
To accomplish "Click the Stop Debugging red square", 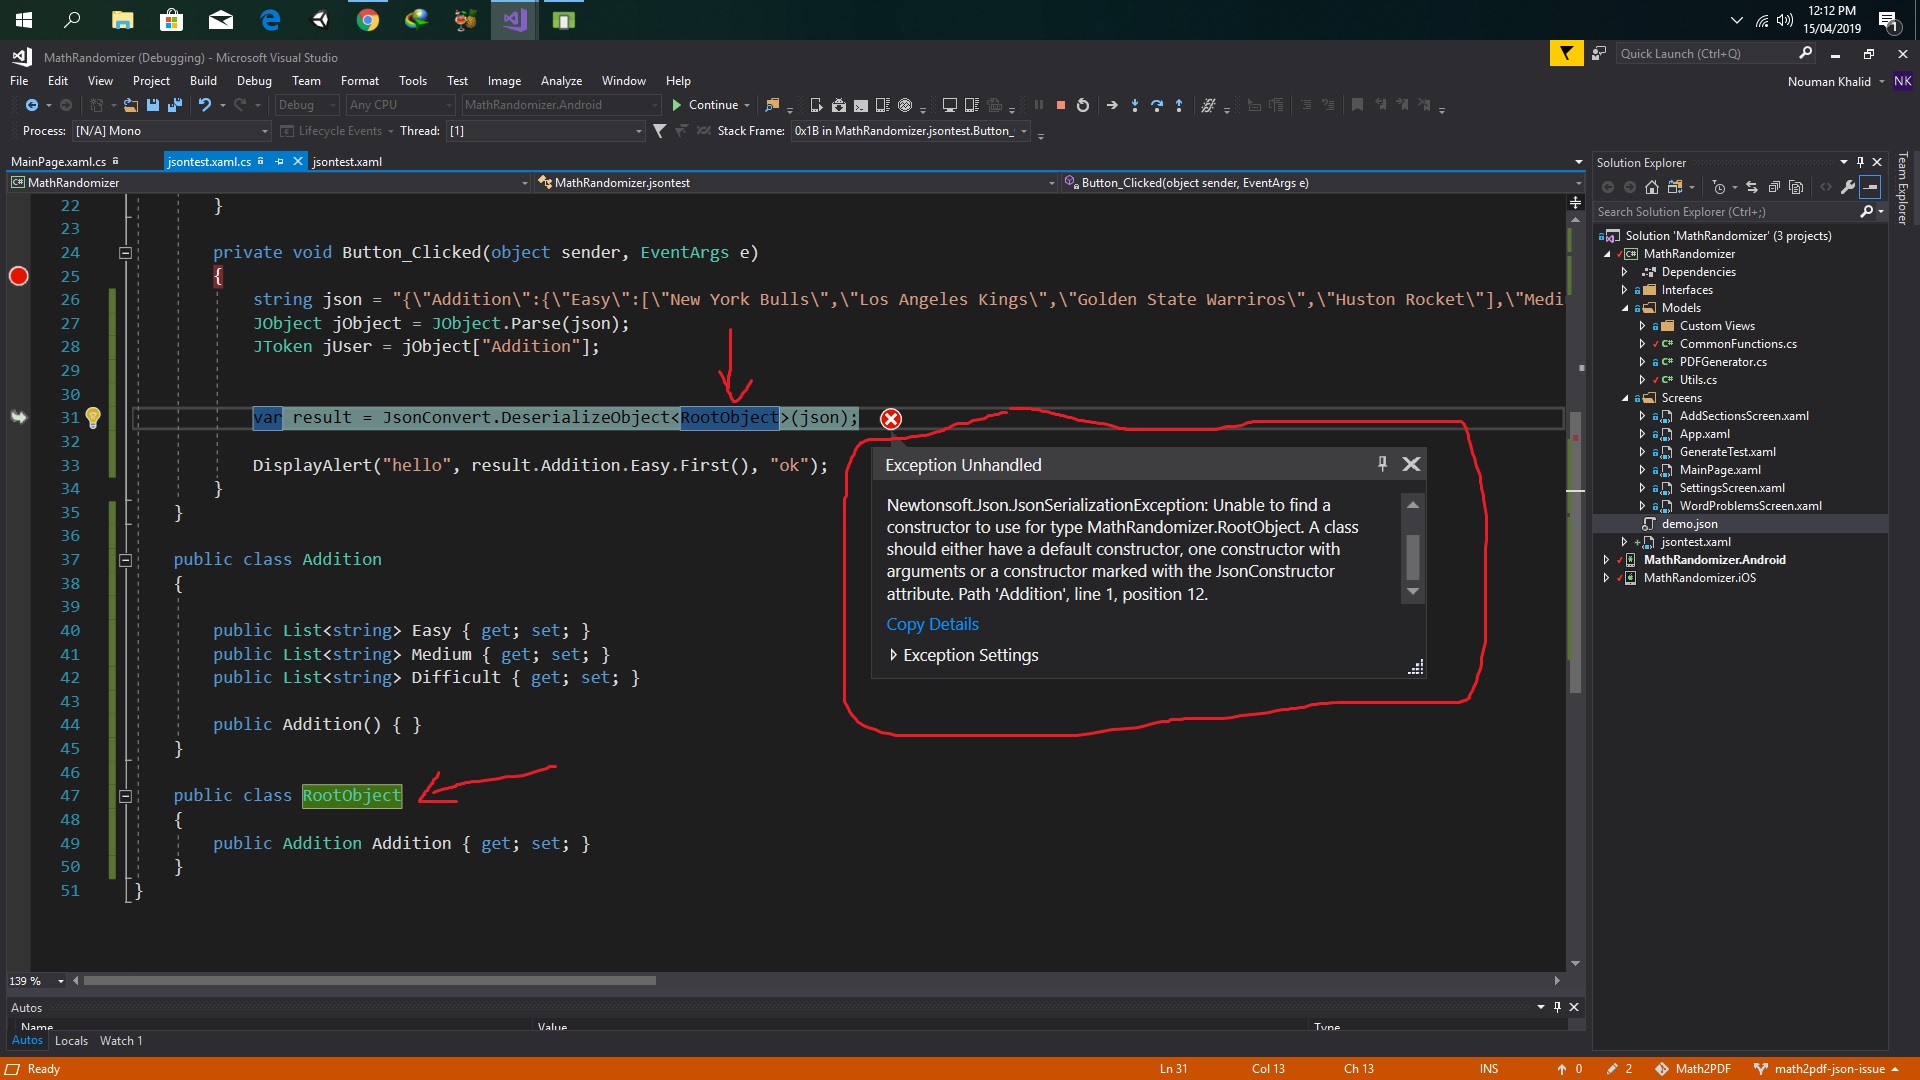I will point(1061,105).
